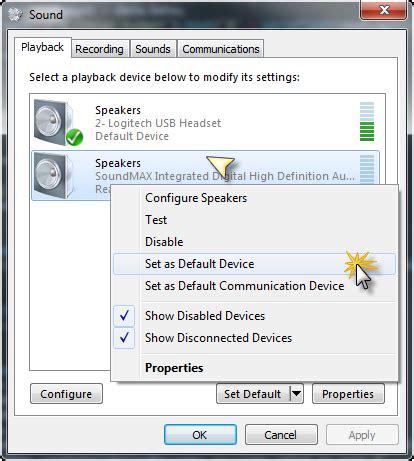Click the SoundMAX speakers device icon
414x461 pixels.
(x=55, y=175)
